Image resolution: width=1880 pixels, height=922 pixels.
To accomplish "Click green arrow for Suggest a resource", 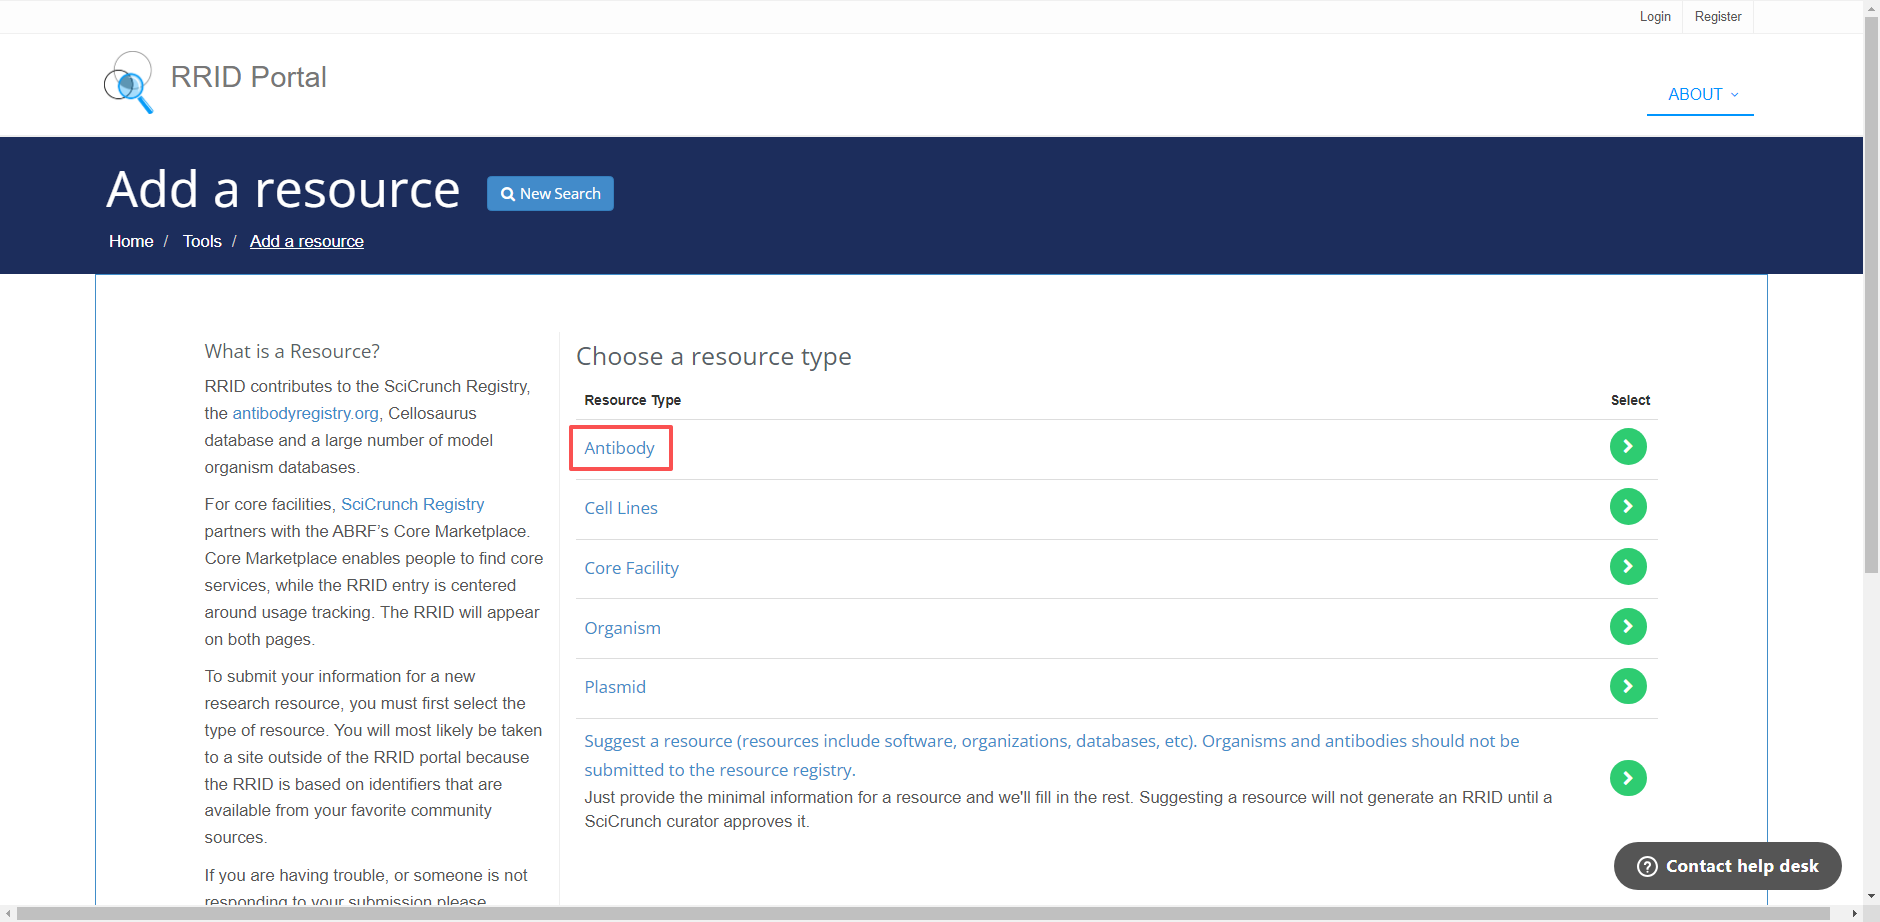I will pyautogui.click(x=1627, y=778).
